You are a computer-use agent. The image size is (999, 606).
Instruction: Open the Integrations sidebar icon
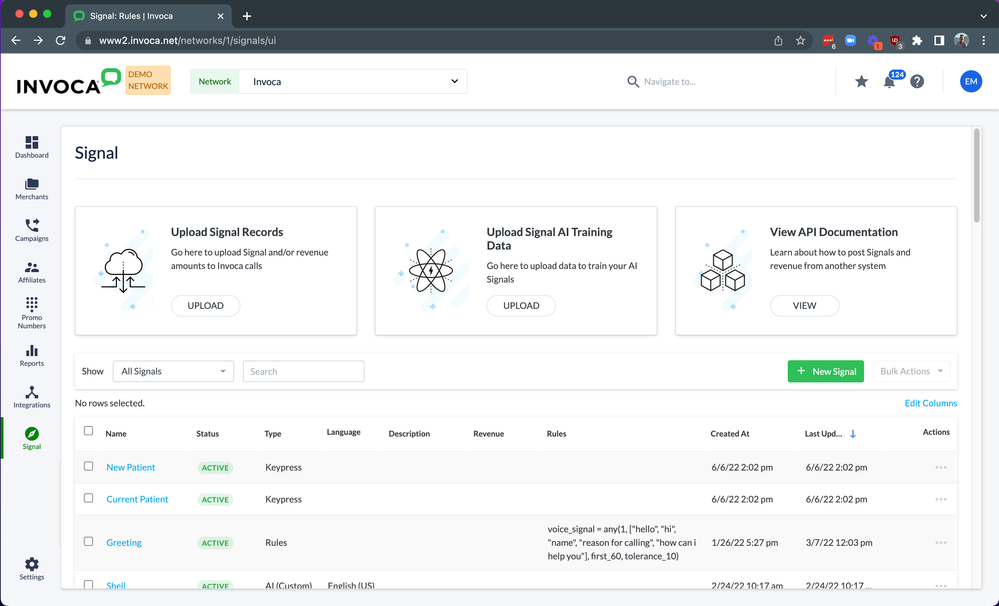pos(31,392)
